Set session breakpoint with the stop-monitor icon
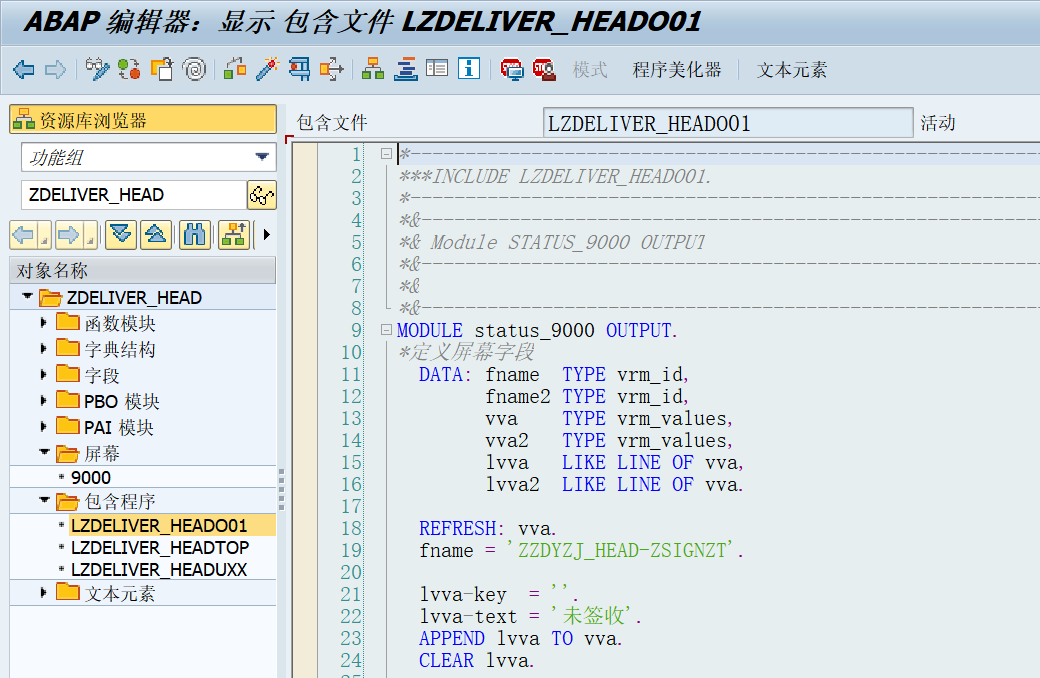The image size is (1040, 678). (x=511, y=69)
